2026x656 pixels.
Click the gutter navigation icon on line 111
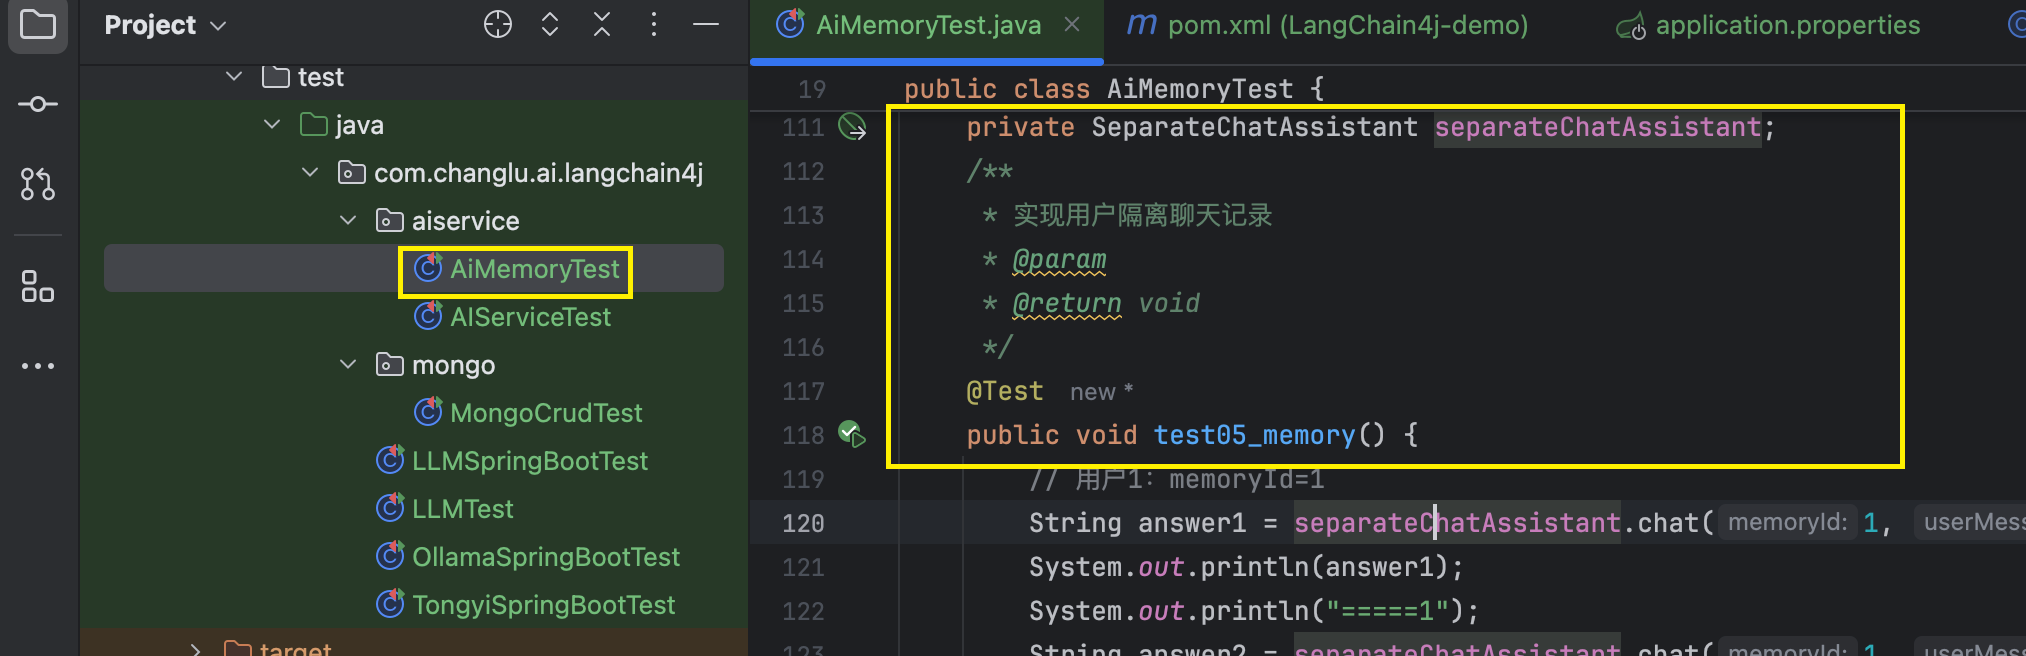pyautogui.click(x=852, y=127)
